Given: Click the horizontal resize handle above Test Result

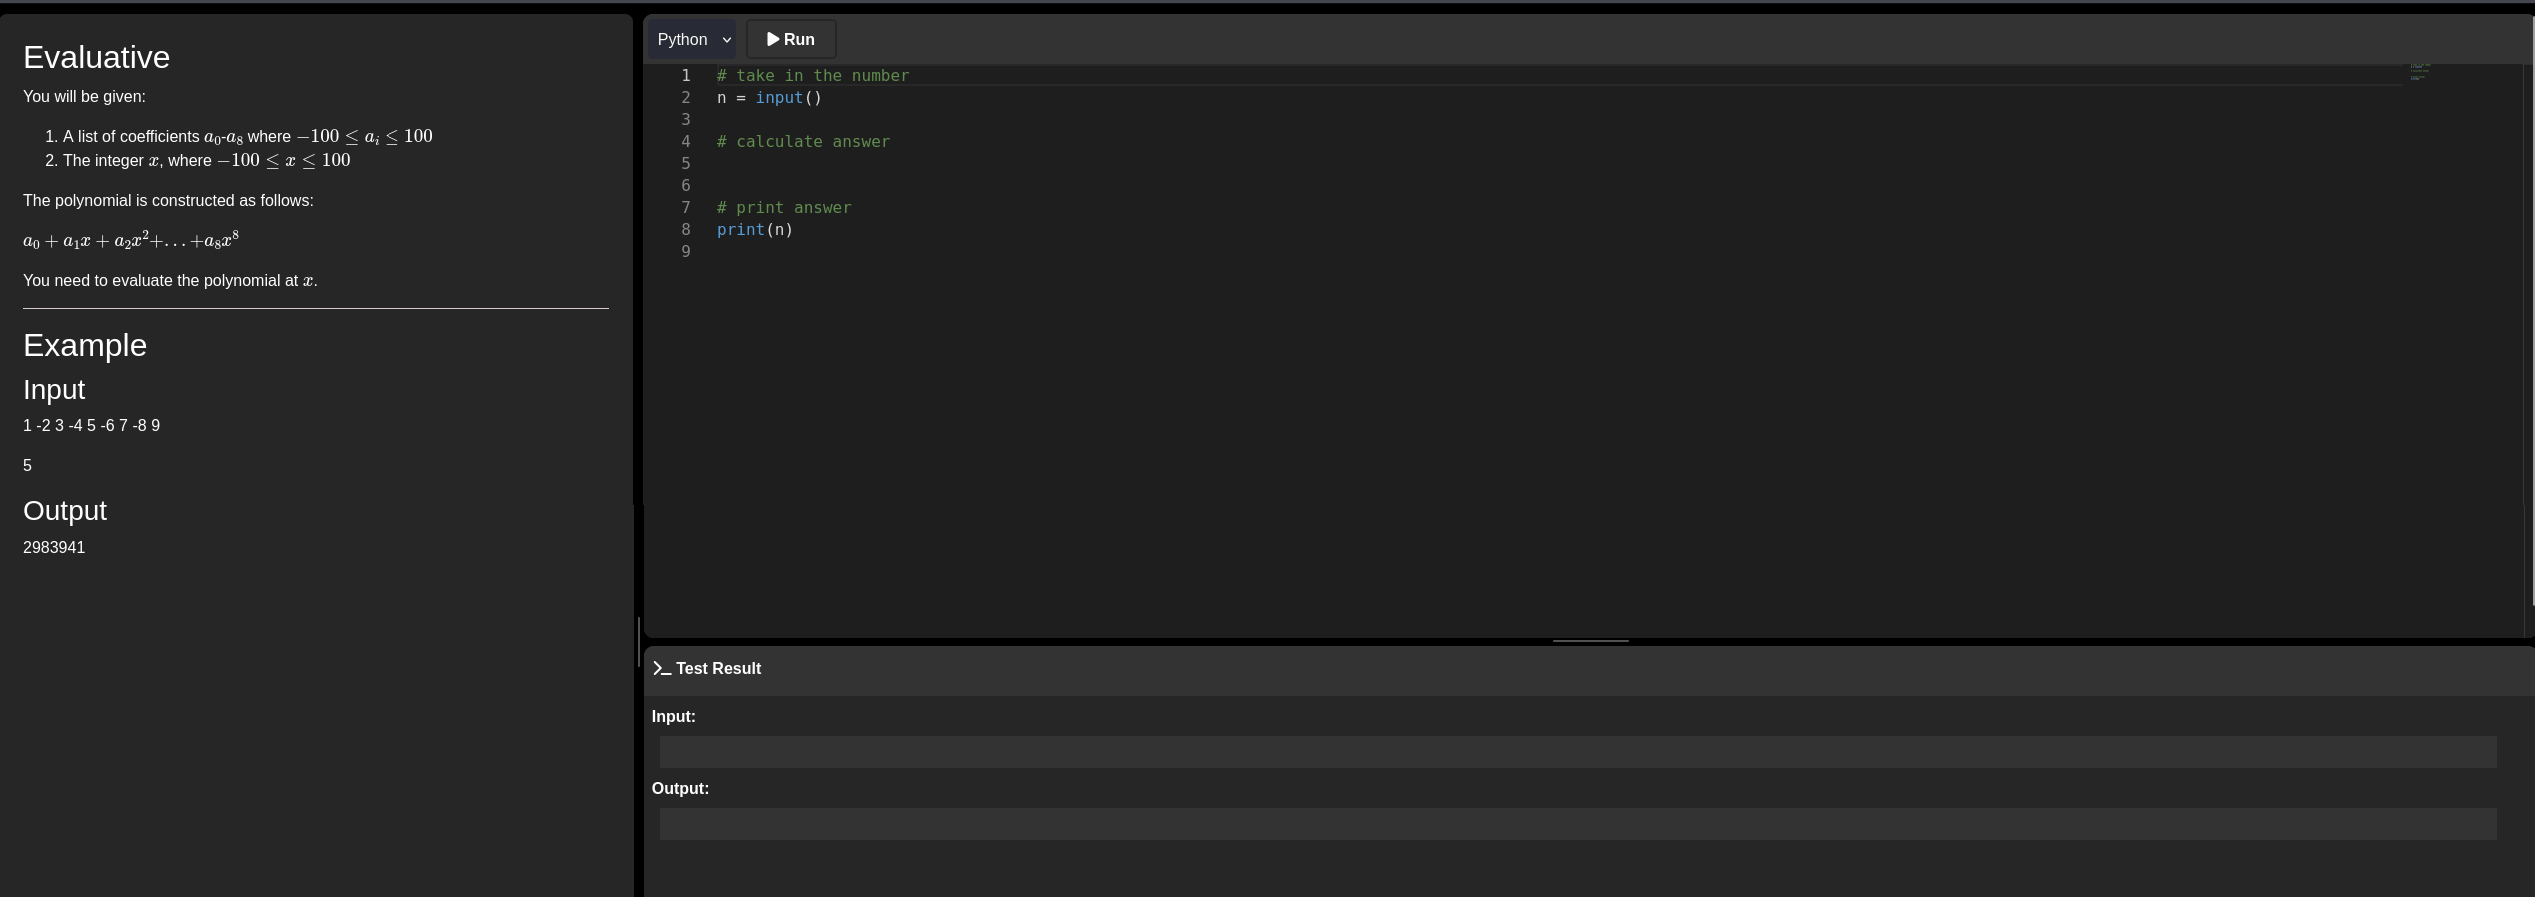Looking at the screenshot, I should (1590, 641).
